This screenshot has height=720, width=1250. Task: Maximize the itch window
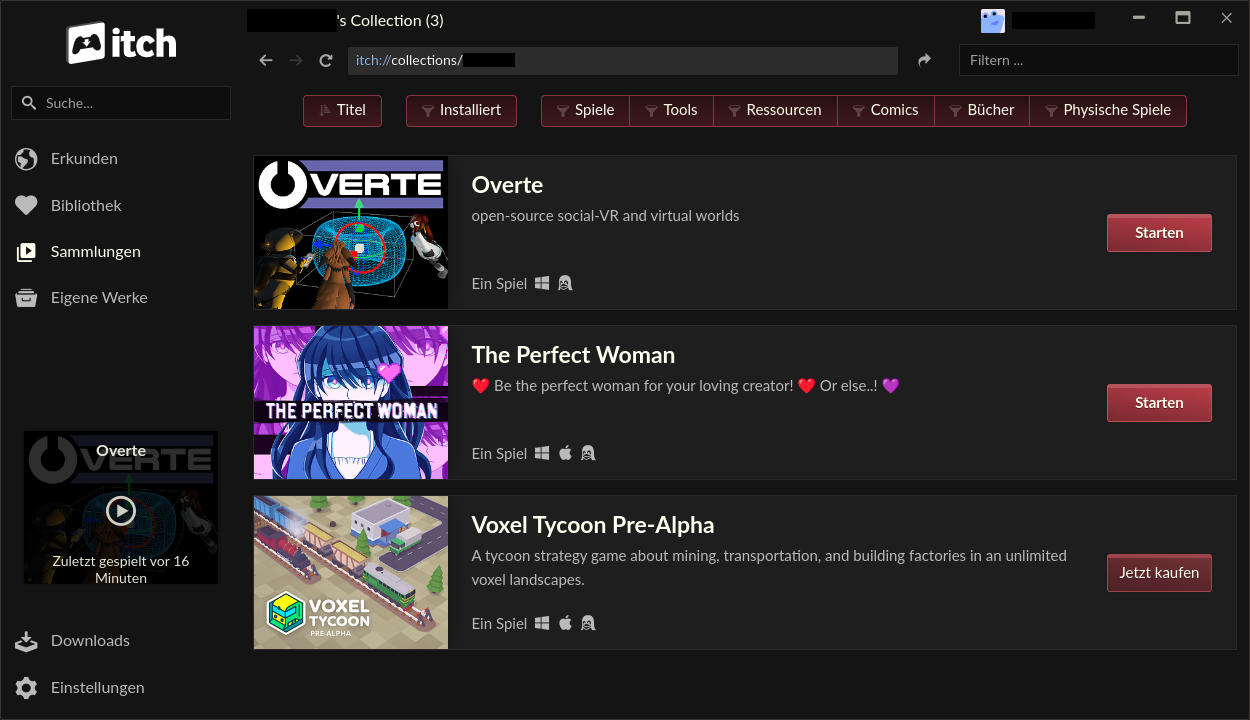click(x=1183, y=18)
